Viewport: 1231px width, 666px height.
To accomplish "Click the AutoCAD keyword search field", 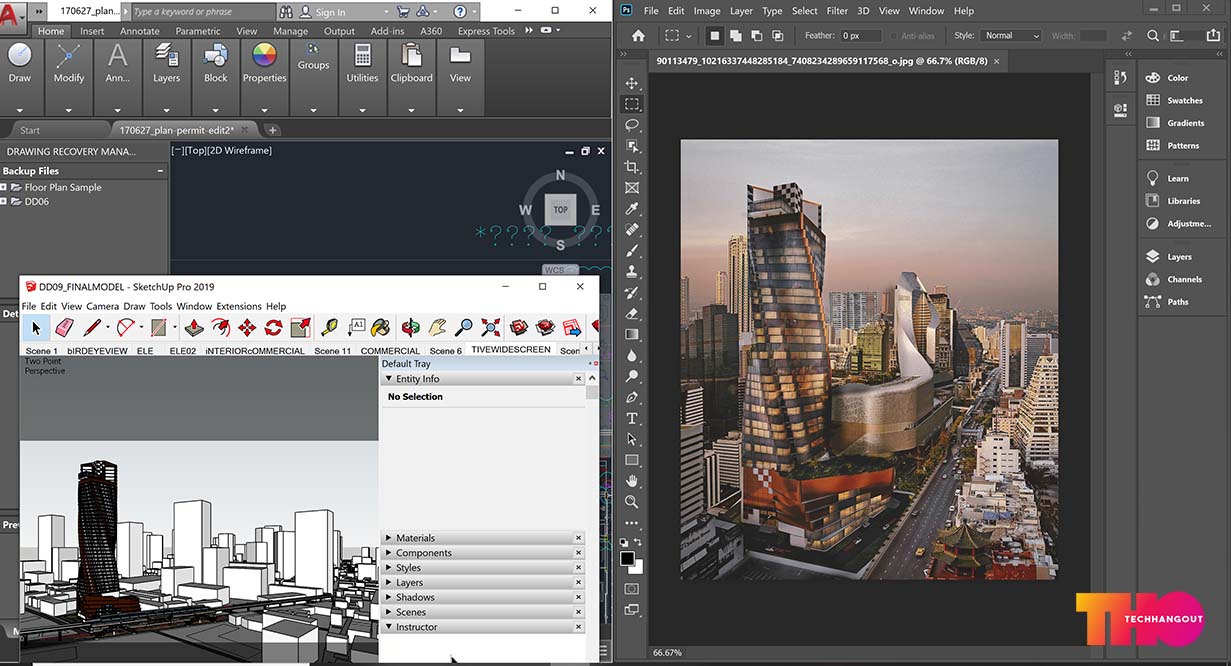I will pyautogui.click(x=202, y=12).
